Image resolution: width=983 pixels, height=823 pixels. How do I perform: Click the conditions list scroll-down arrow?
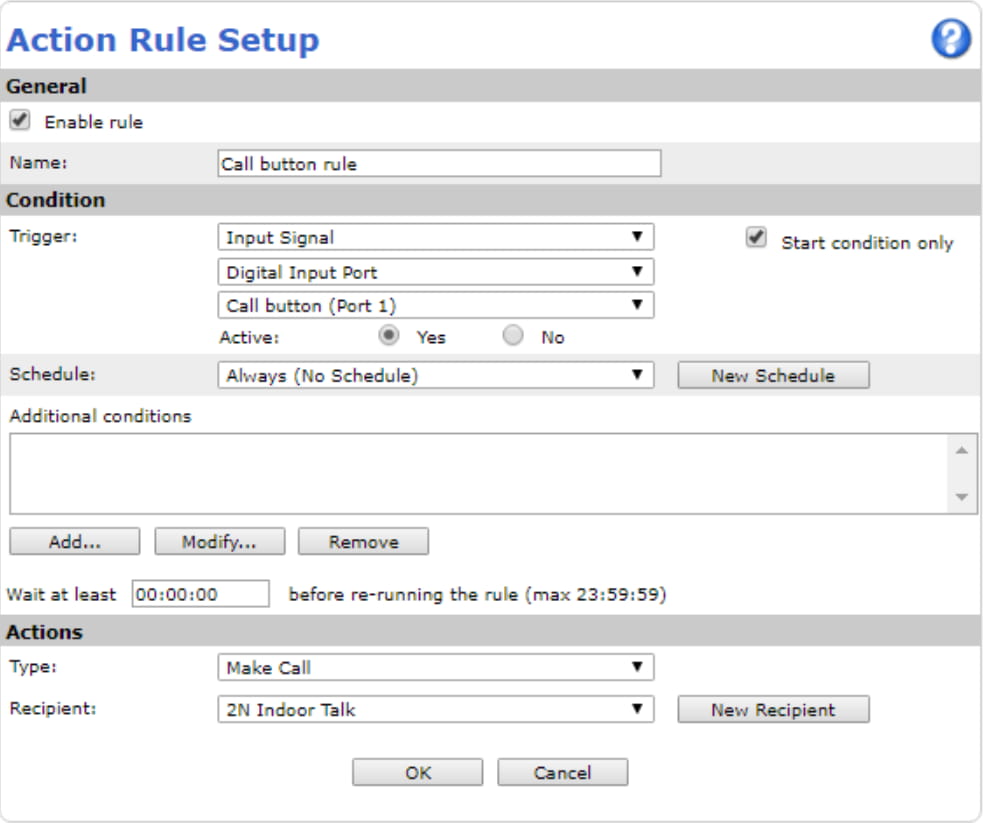[962, 496]
